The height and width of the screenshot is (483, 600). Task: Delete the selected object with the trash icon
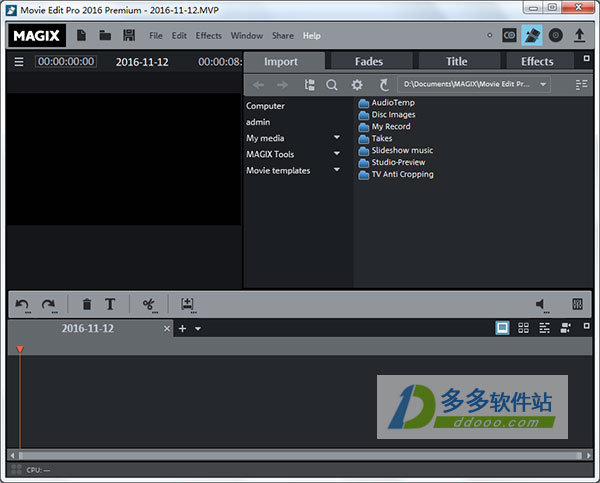tap(87, 304)
